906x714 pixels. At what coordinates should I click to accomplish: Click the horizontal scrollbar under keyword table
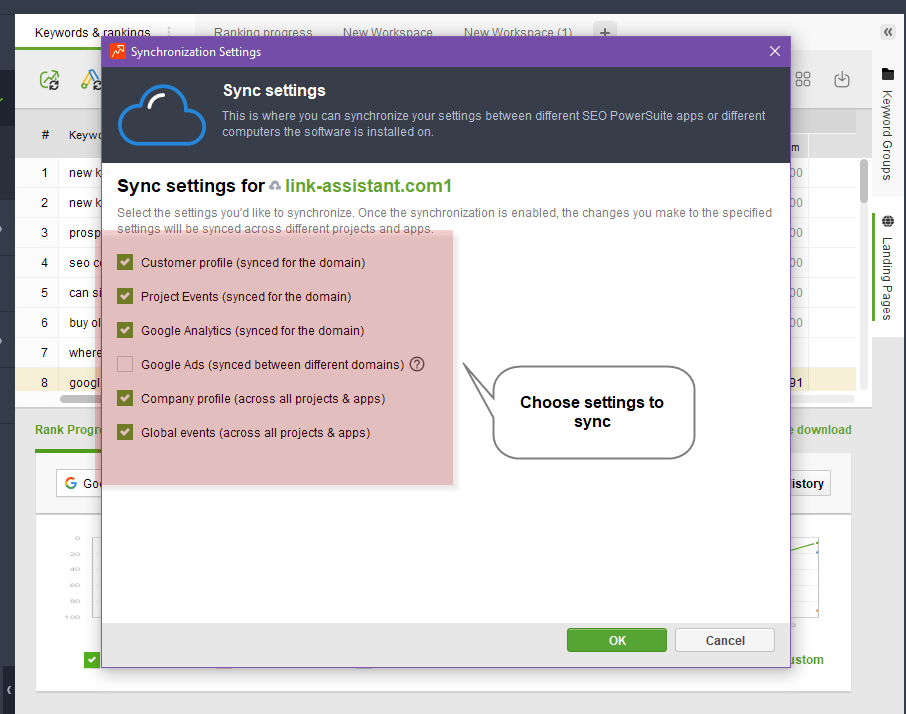click(81, 399)
